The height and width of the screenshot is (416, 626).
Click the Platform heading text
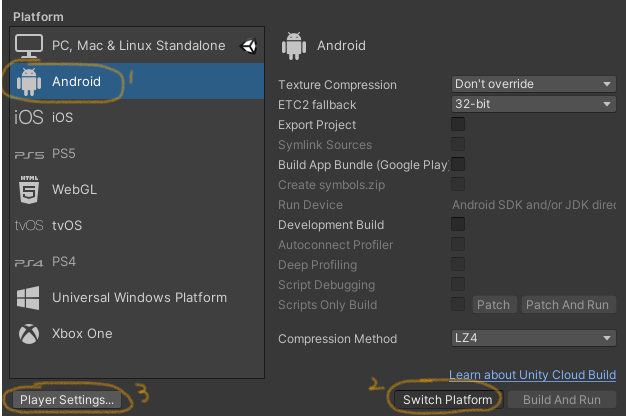coord(38,17)
